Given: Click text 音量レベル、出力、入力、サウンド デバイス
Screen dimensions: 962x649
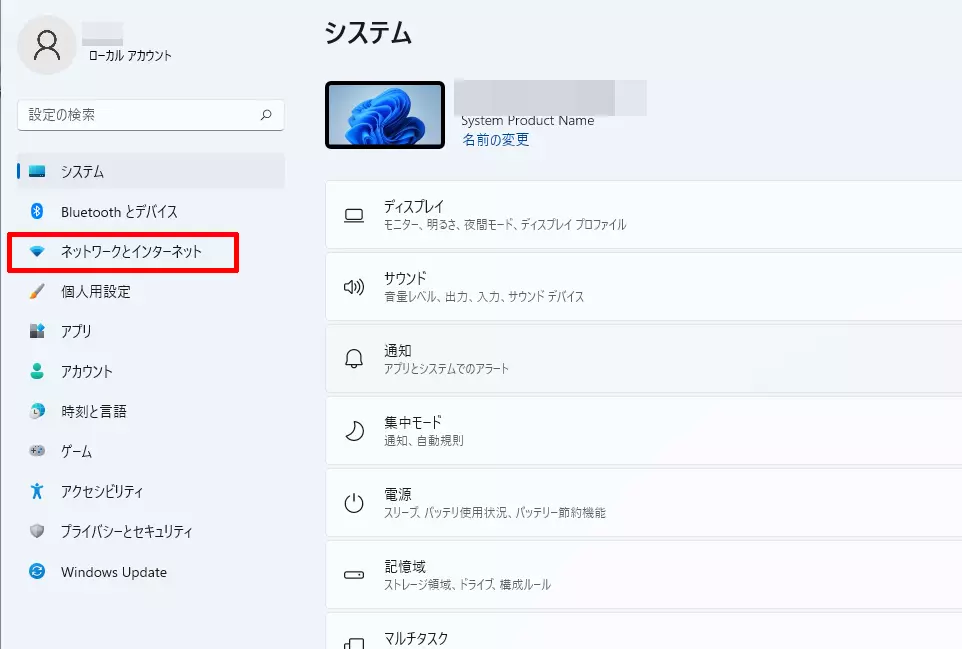Looking at the screenshot, I should [484, 297].
